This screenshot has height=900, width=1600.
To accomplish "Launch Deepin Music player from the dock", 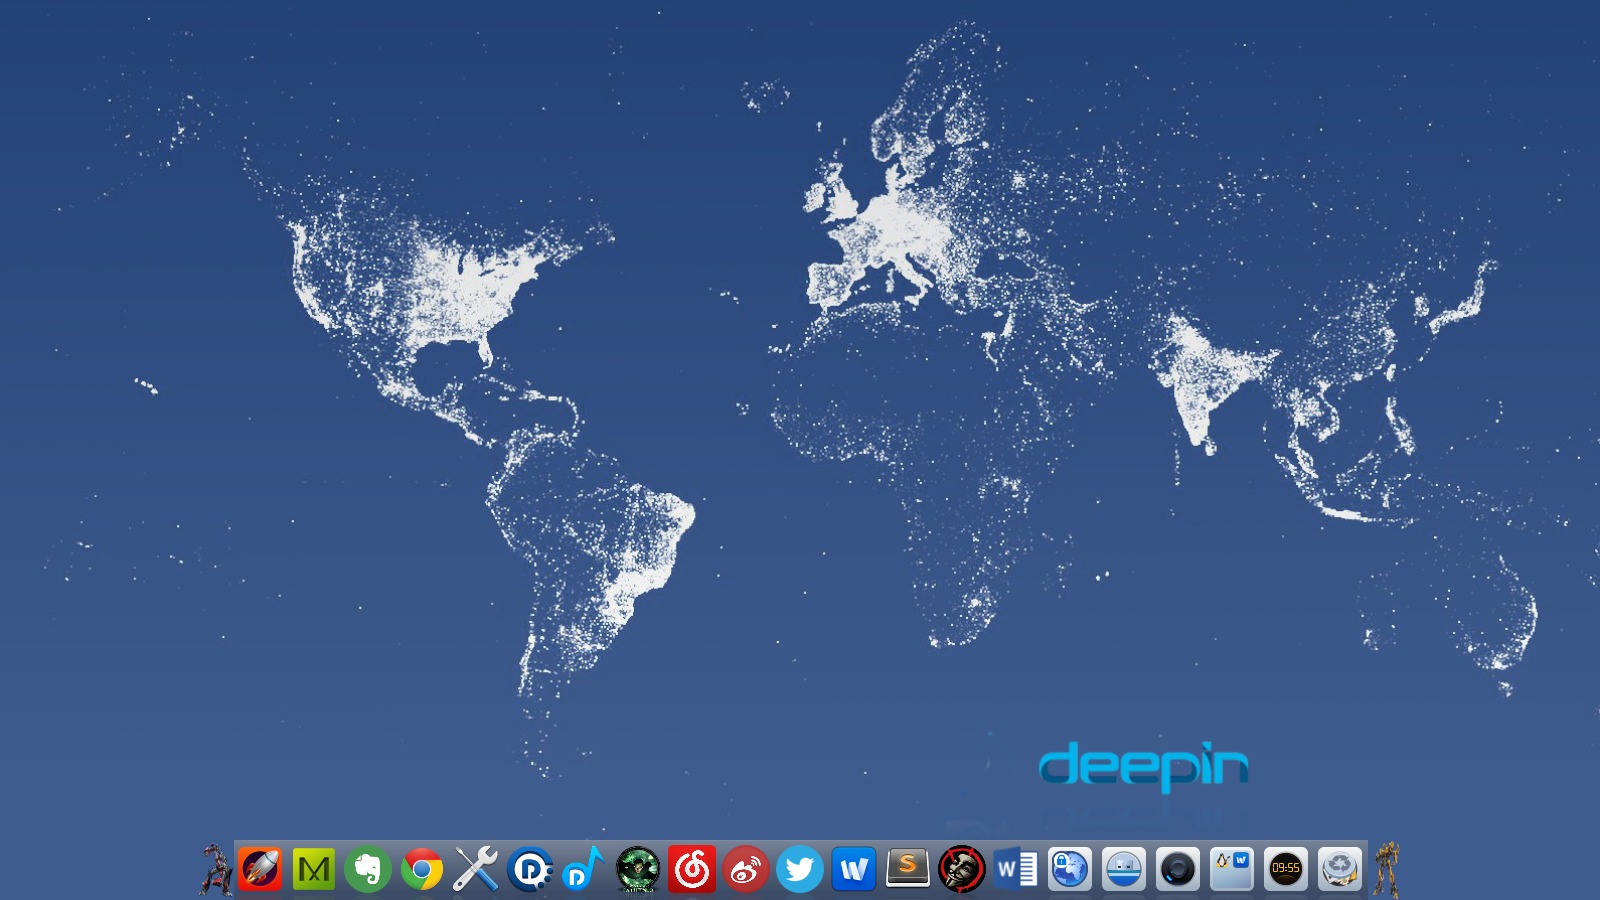I will [584, 869].
